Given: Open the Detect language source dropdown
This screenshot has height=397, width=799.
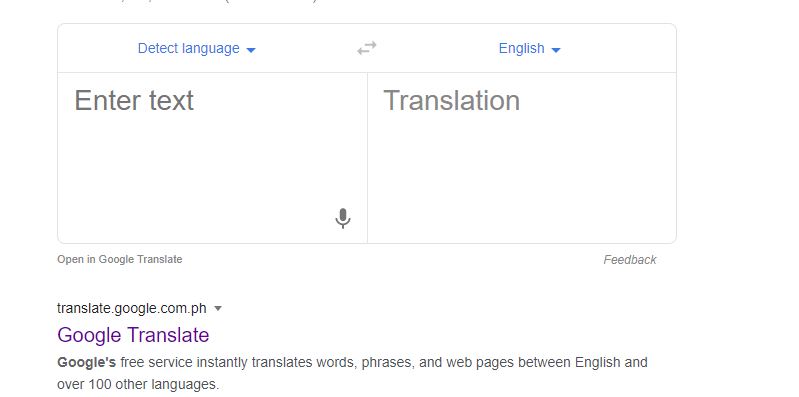Looking at the screenshot, I should (197, 48).
